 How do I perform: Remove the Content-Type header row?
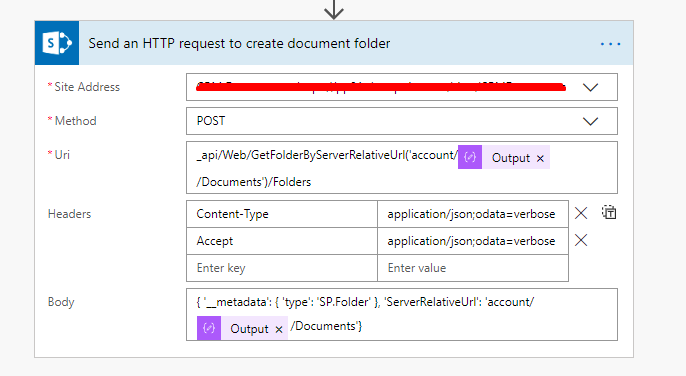click(581, 213)
